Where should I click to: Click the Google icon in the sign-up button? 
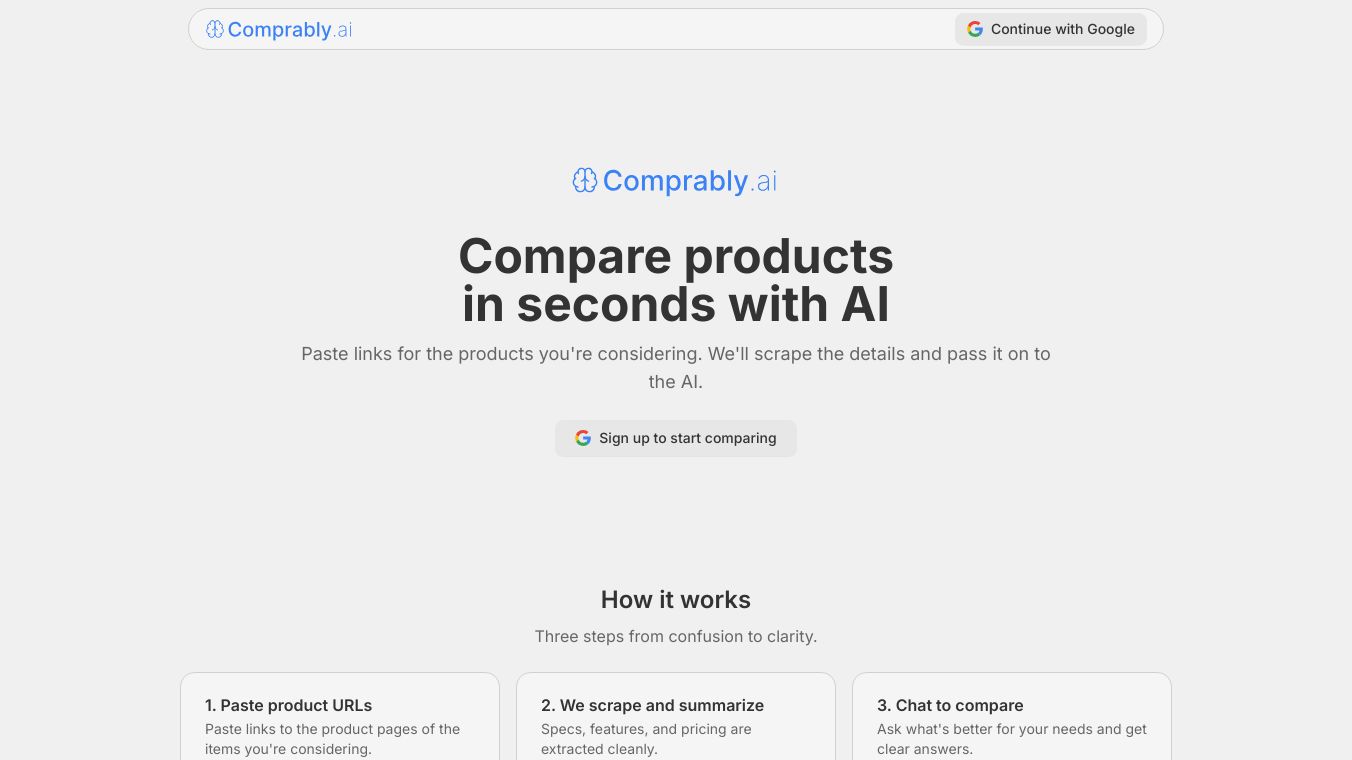pyautogui.click(x=583, y=438)
